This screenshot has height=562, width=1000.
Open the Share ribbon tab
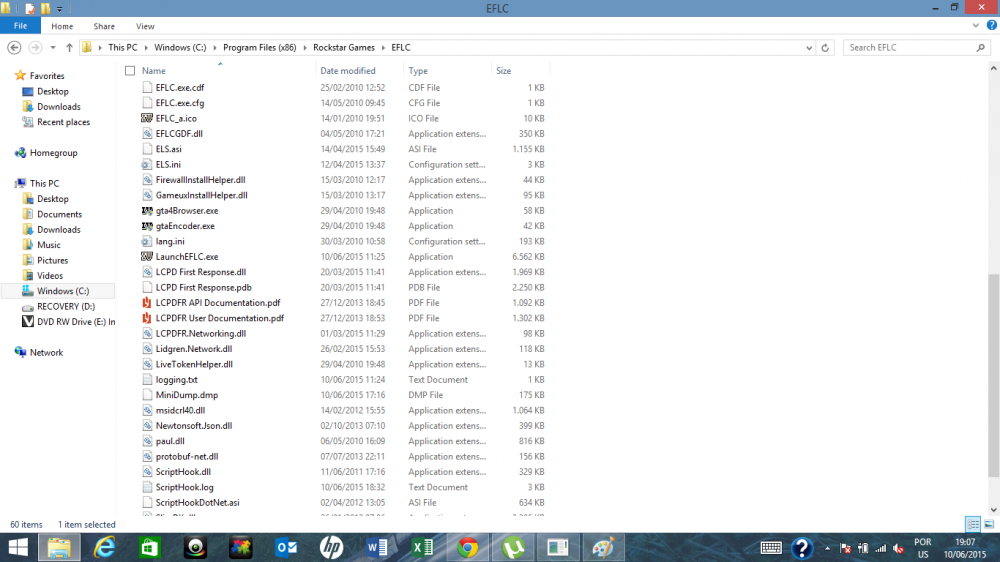(x=104, y=26)
